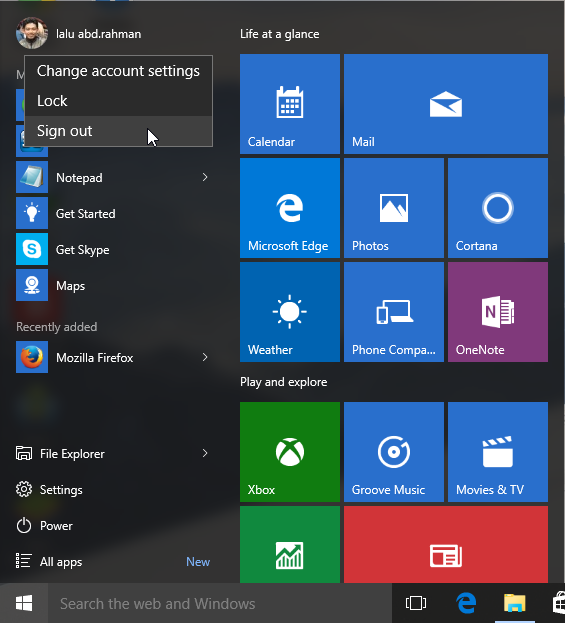The height and width of the screenshot is (623, 565).
Task: Click the Get Skype icon
Action: pos(32,249)
